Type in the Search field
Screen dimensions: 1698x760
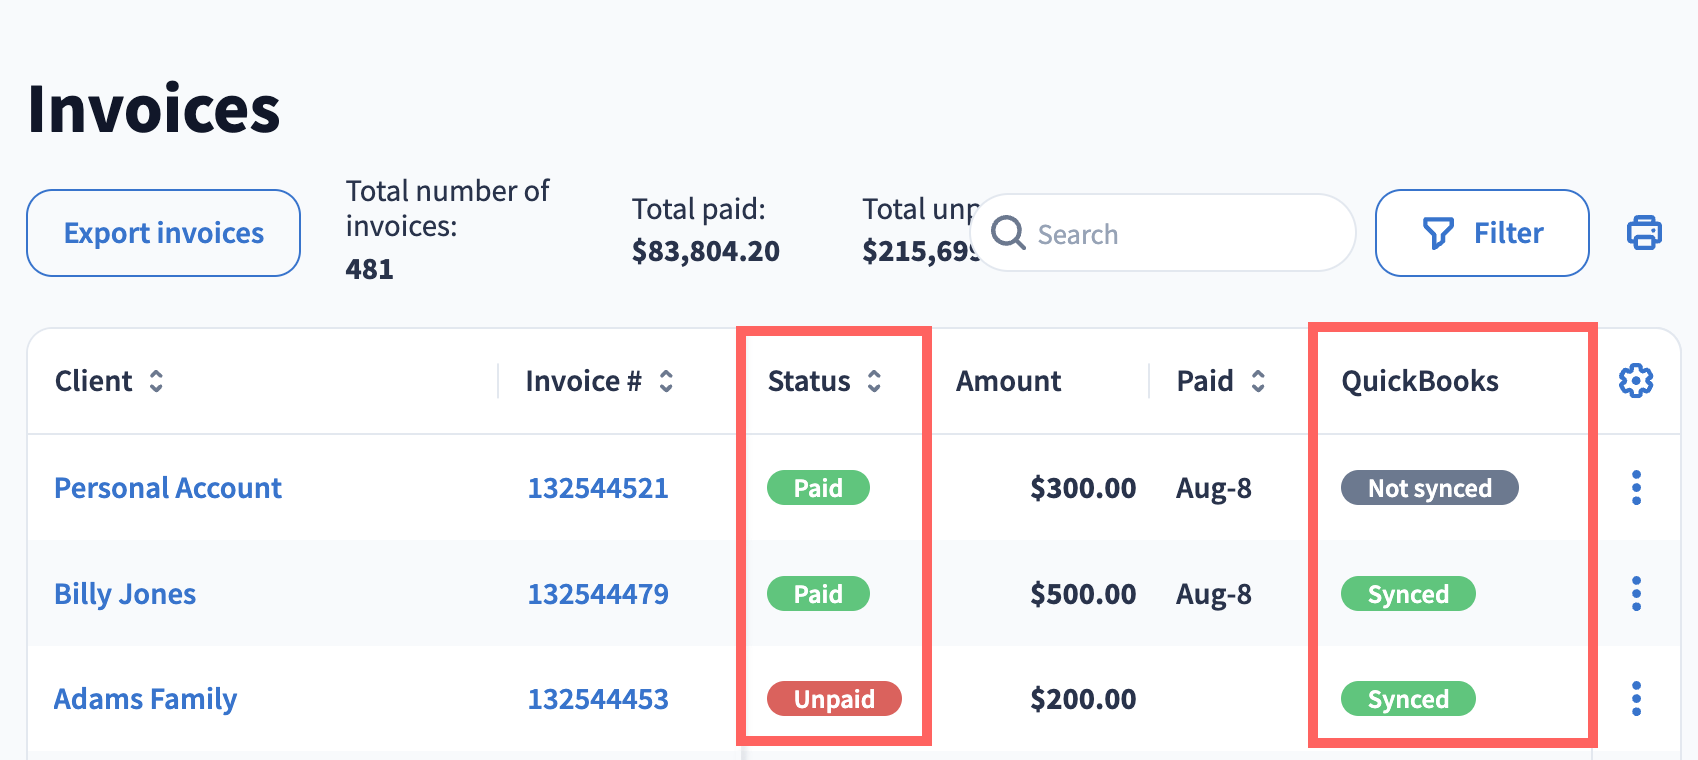tap(1180, 234)
